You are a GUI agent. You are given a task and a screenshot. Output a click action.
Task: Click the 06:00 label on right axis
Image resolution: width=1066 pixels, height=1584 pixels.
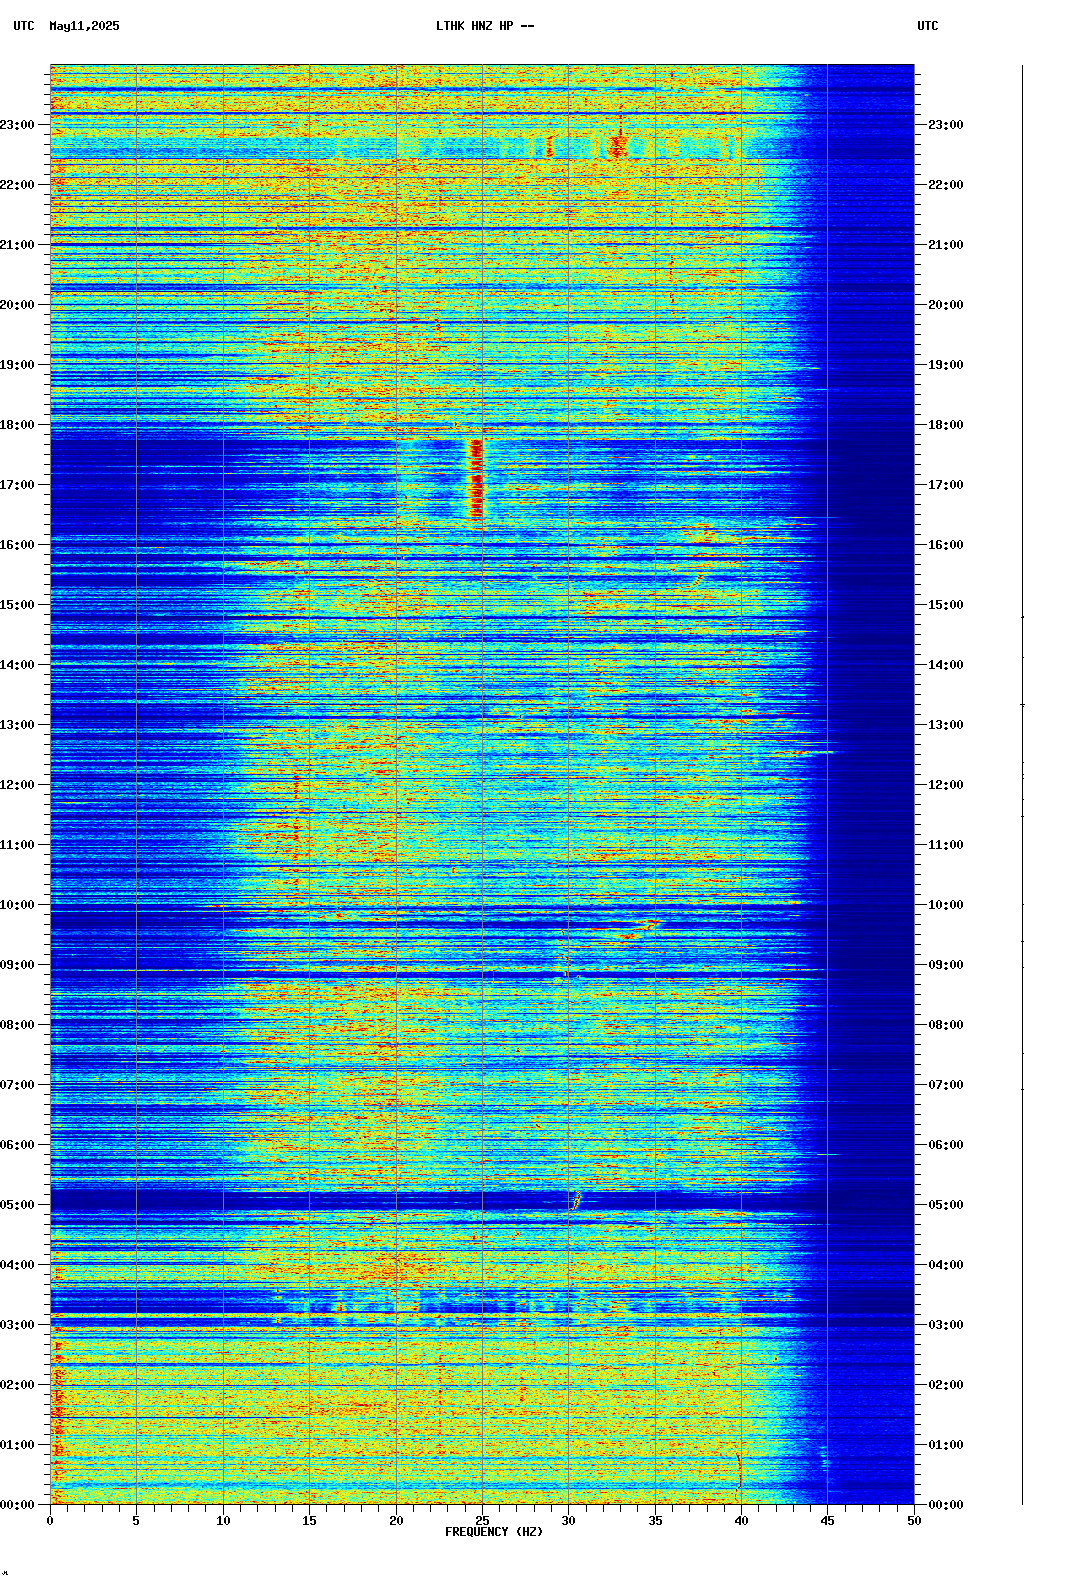point(946,1145)
